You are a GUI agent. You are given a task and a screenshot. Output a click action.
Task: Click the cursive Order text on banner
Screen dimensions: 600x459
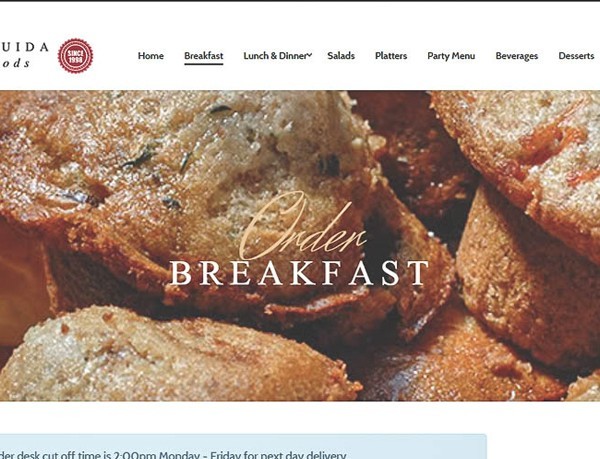pyautogui.click(x=303, y=226)
